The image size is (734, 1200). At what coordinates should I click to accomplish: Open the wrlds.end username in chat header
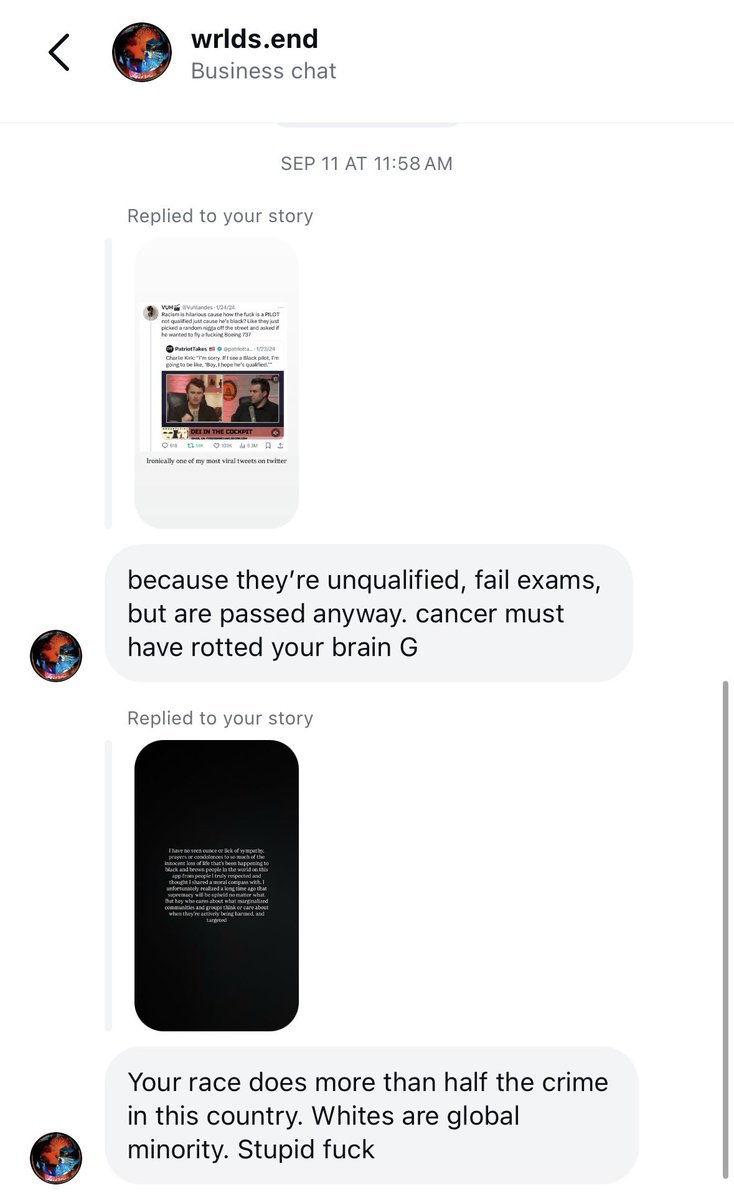254,38
